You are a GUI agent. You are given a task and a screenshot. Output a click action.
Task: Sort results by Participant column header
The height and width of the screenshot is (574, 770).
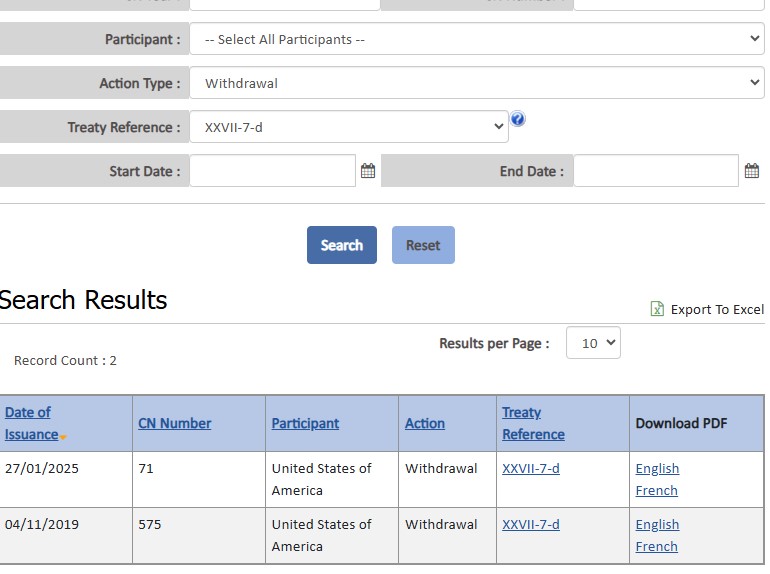click(x=305, y=423)
